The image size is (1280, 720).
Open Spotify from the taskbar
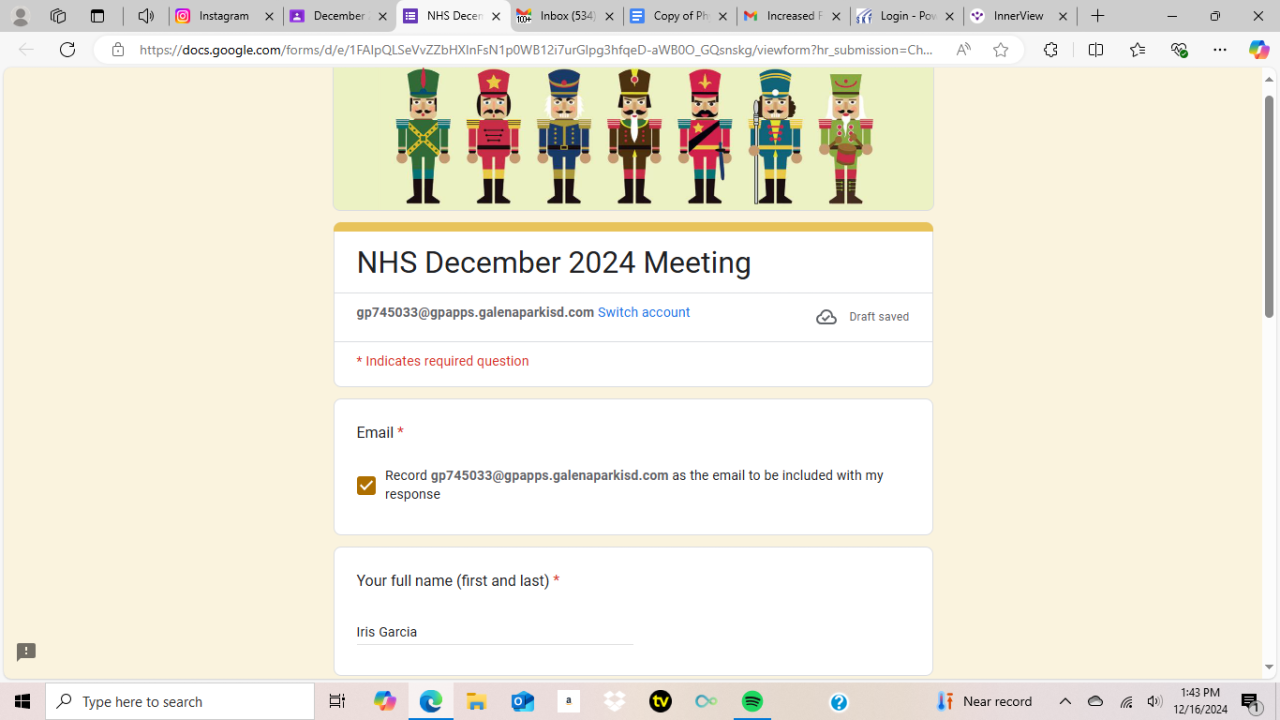[752, 702]
